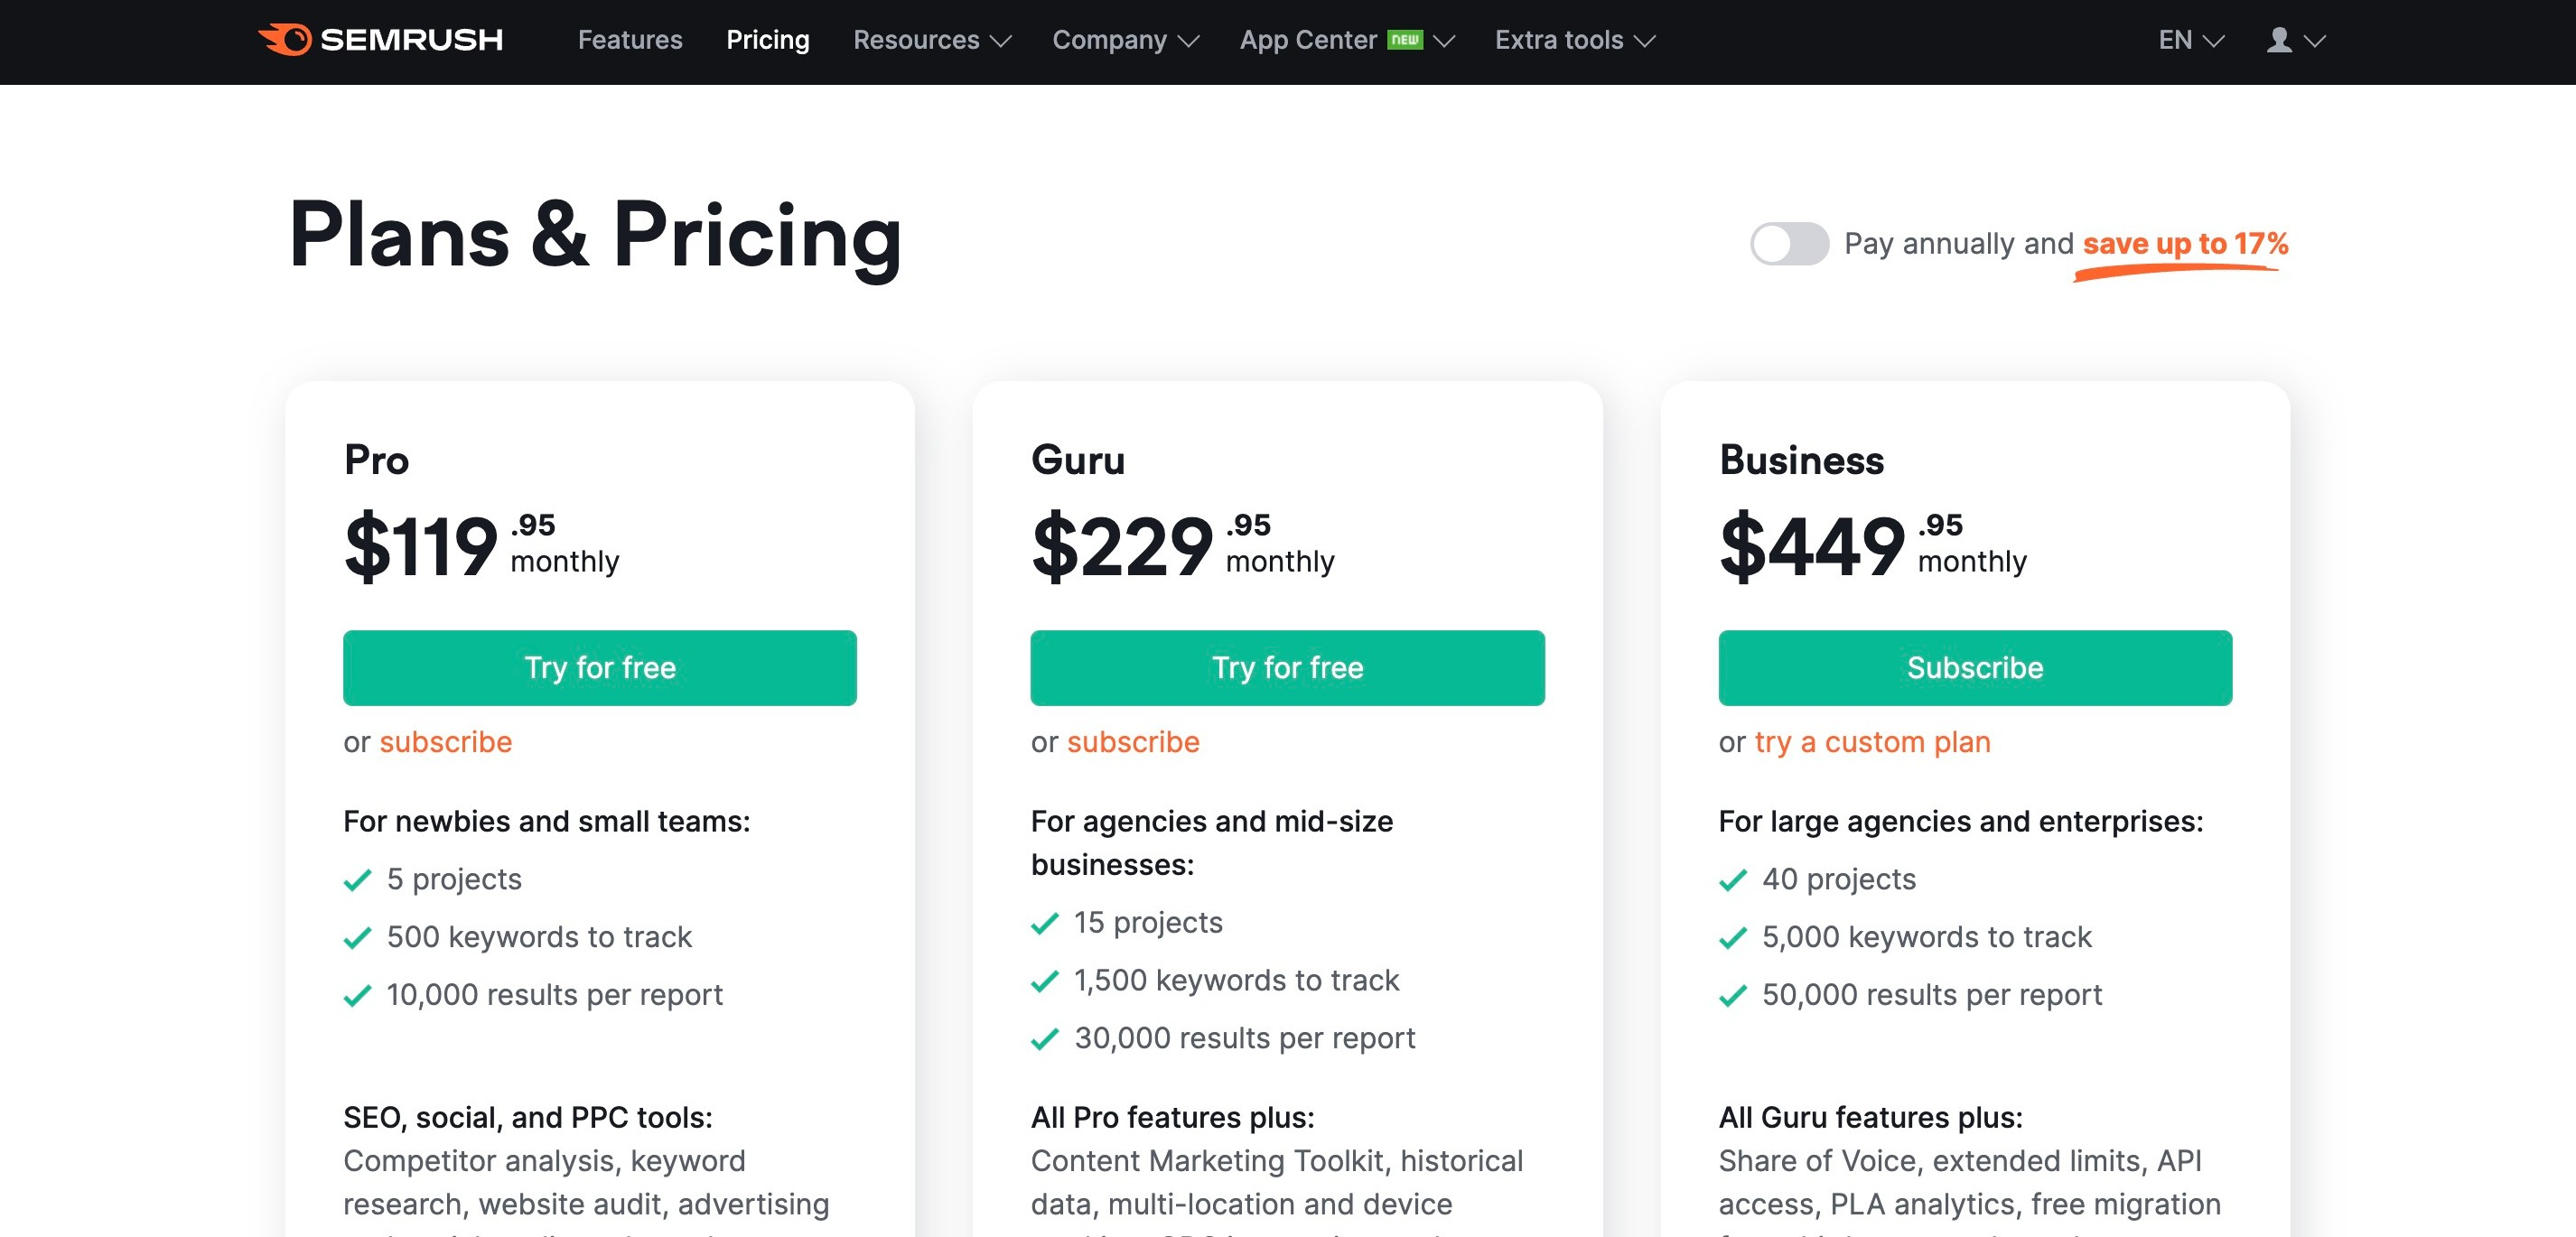The width and height of the screenshot is (2576, 1237).
Task: Open the App Center dropdown
Action: point(1347,40)
